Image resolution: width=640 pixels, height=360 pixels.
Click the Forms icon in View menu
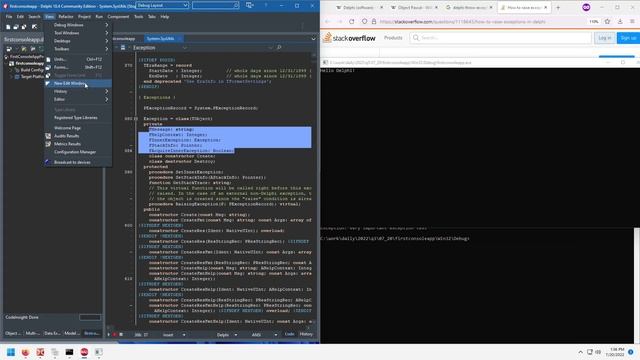point(48,67)
